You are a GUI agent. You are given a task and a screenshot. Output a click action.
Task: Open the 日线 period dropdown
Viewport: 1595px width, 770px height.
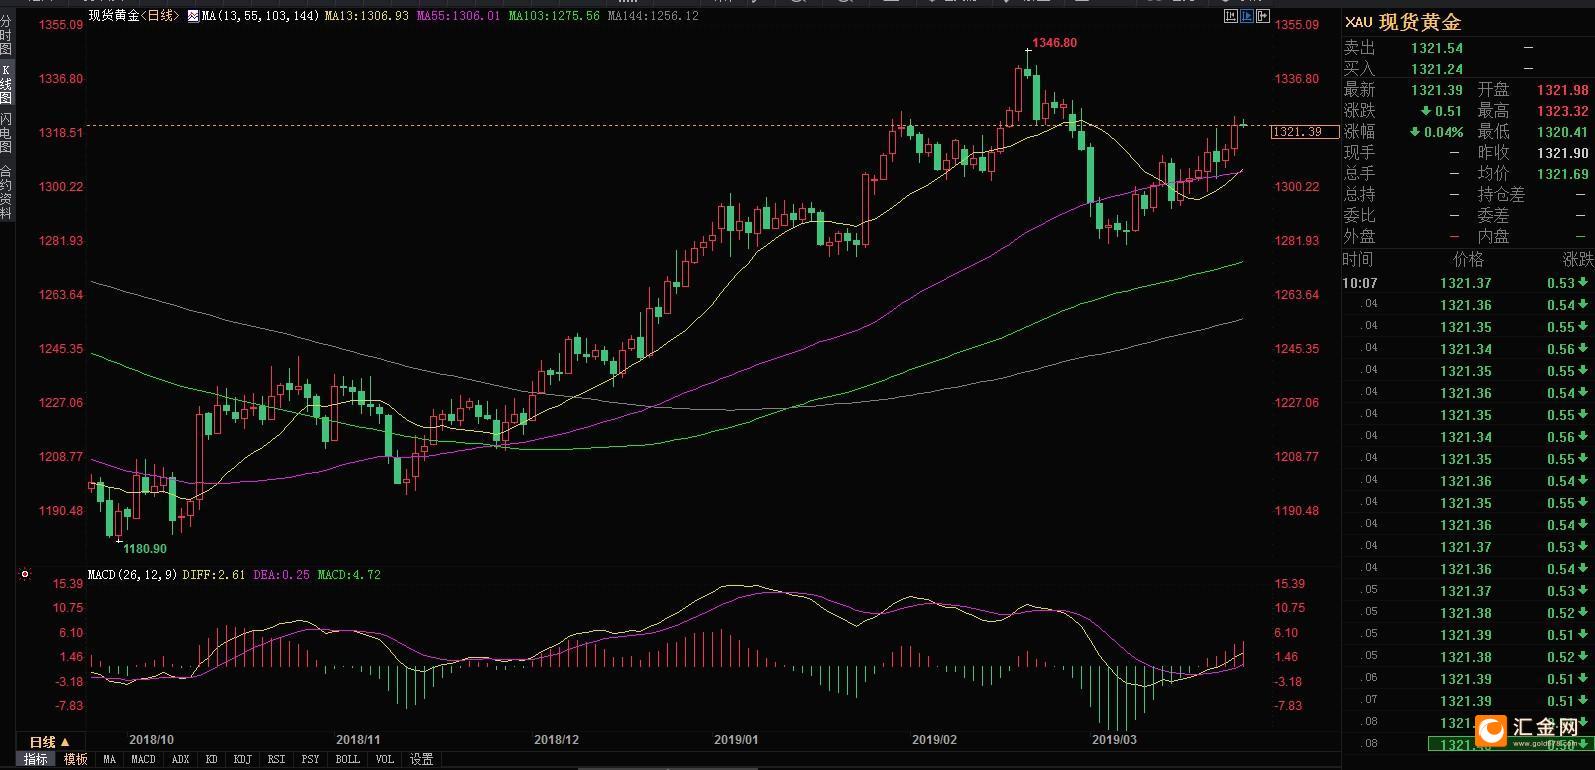(x=50, y=742)
